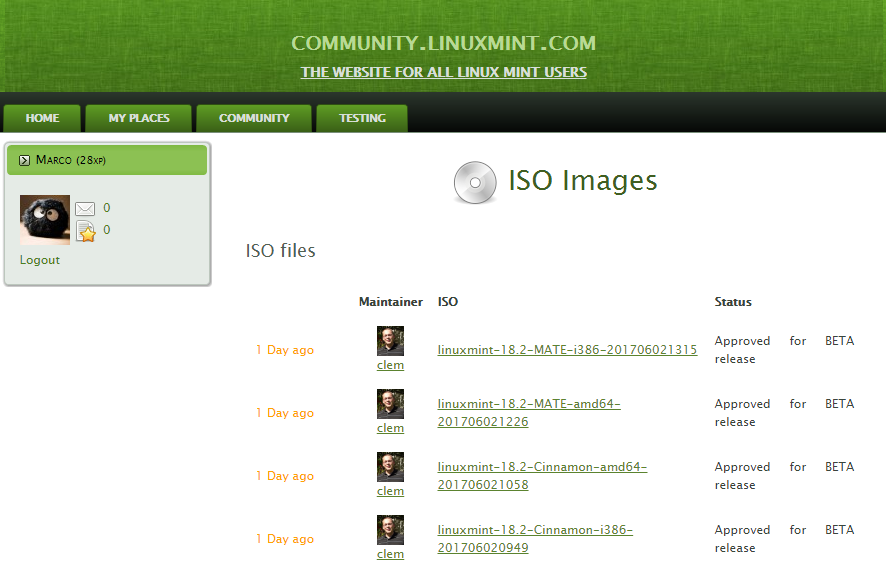Click the clem link in the Cinnamon-i386 row

390,554
